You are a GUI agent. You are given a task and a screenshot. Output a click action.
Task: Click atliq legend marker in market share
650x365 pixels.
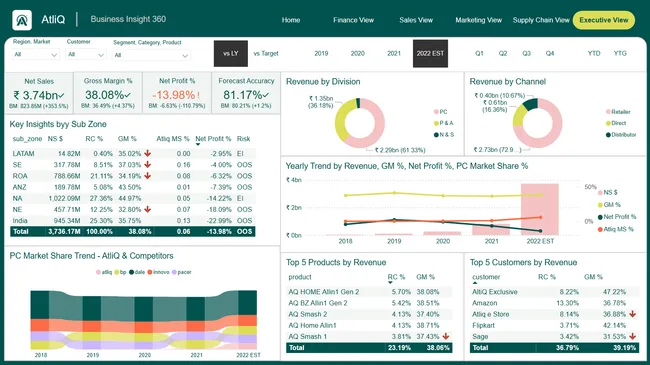tap(98, 272)
